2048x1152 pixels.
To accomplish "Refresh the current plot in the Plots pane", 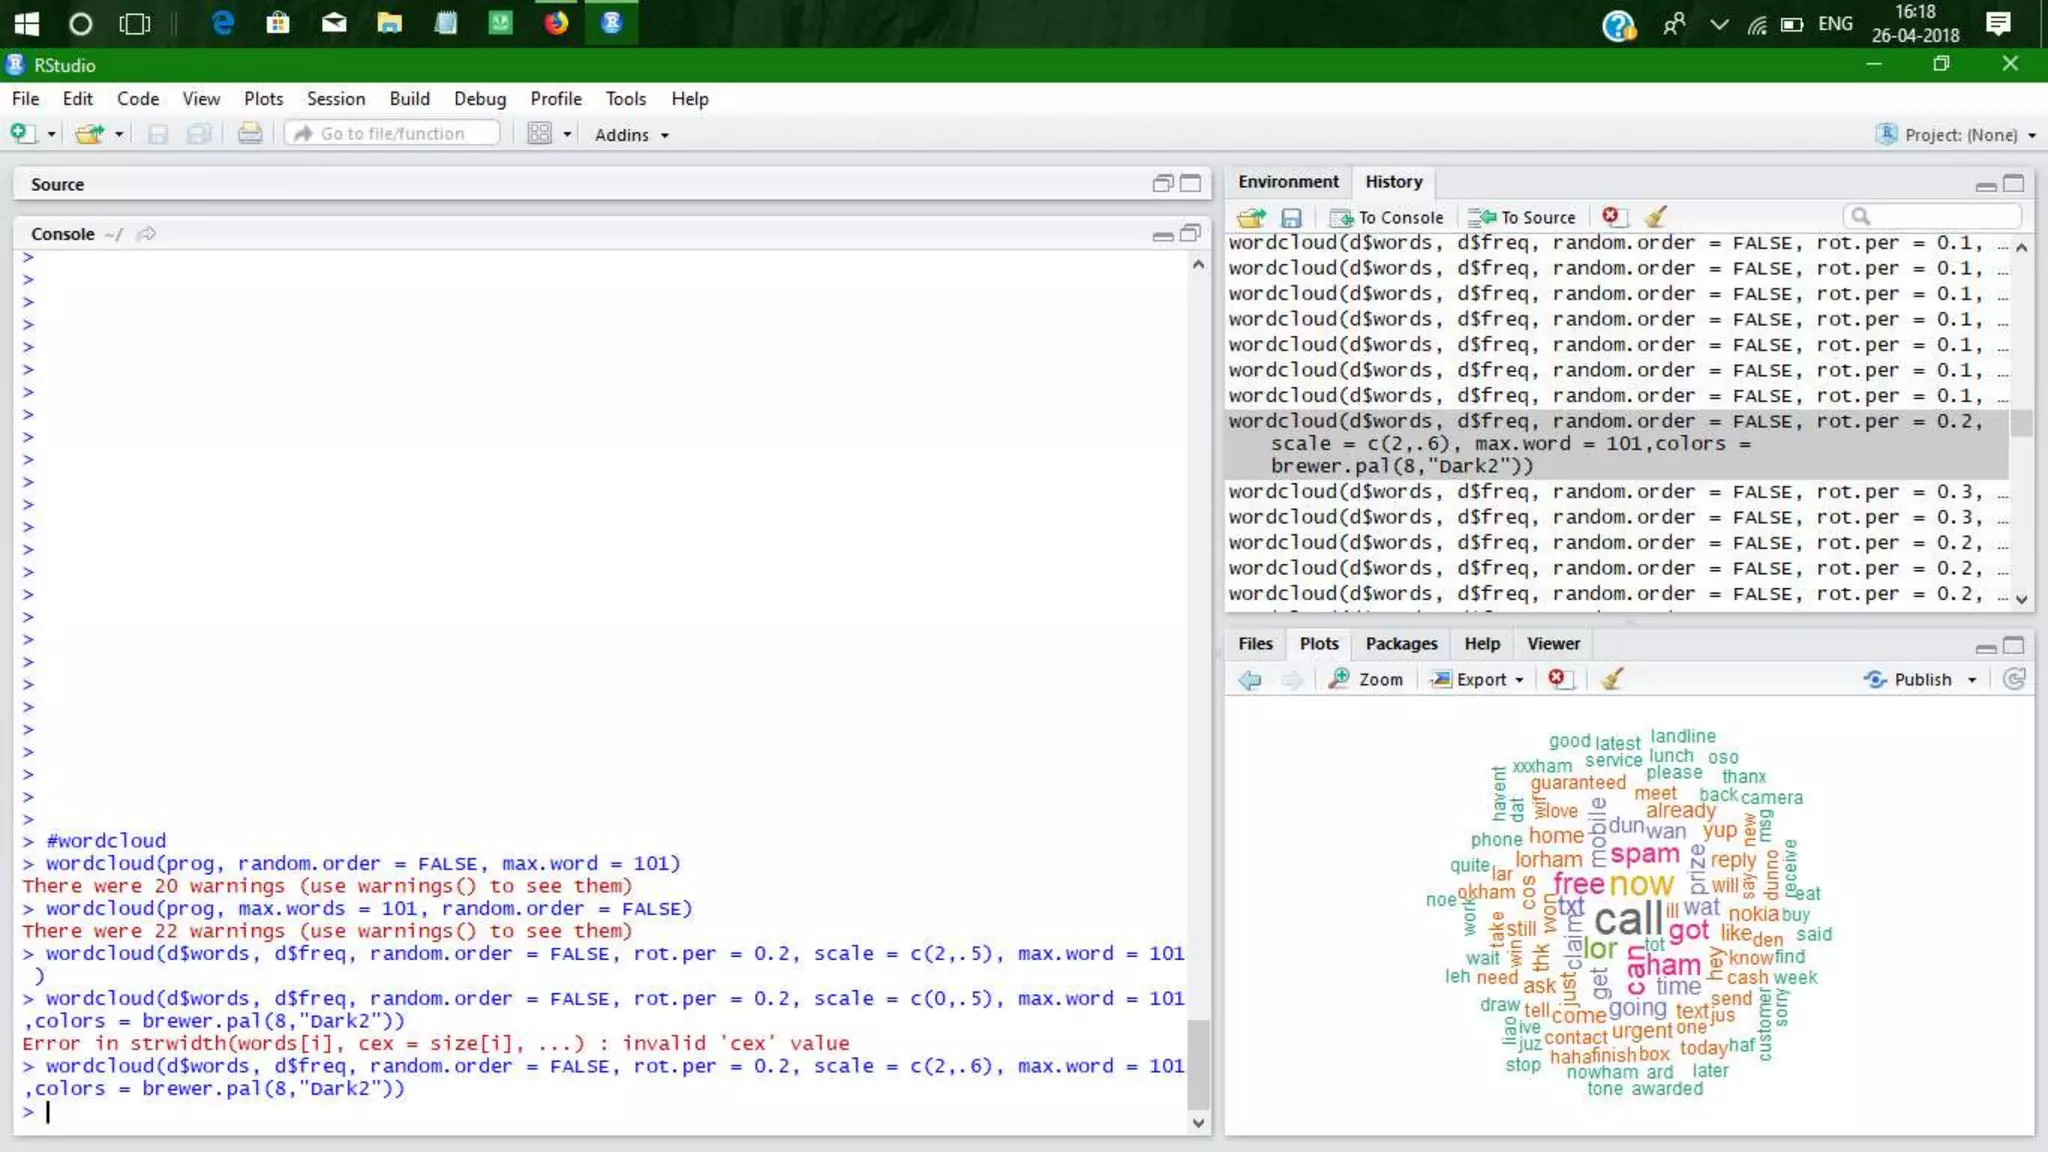I will coord(2014,679).
